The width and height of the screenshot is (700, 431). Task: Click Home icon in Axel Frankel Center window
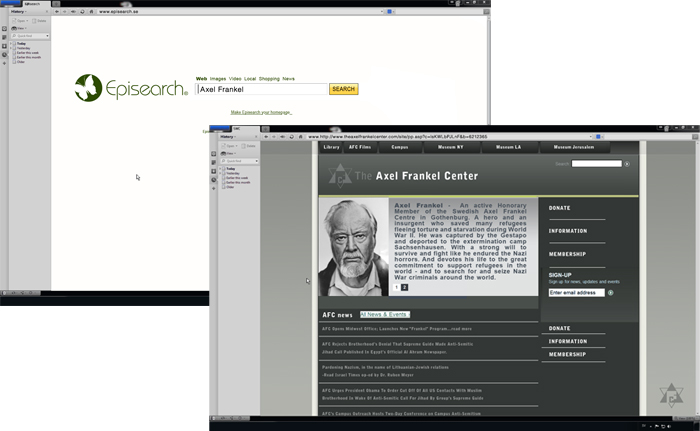click(x=300, y=137)
